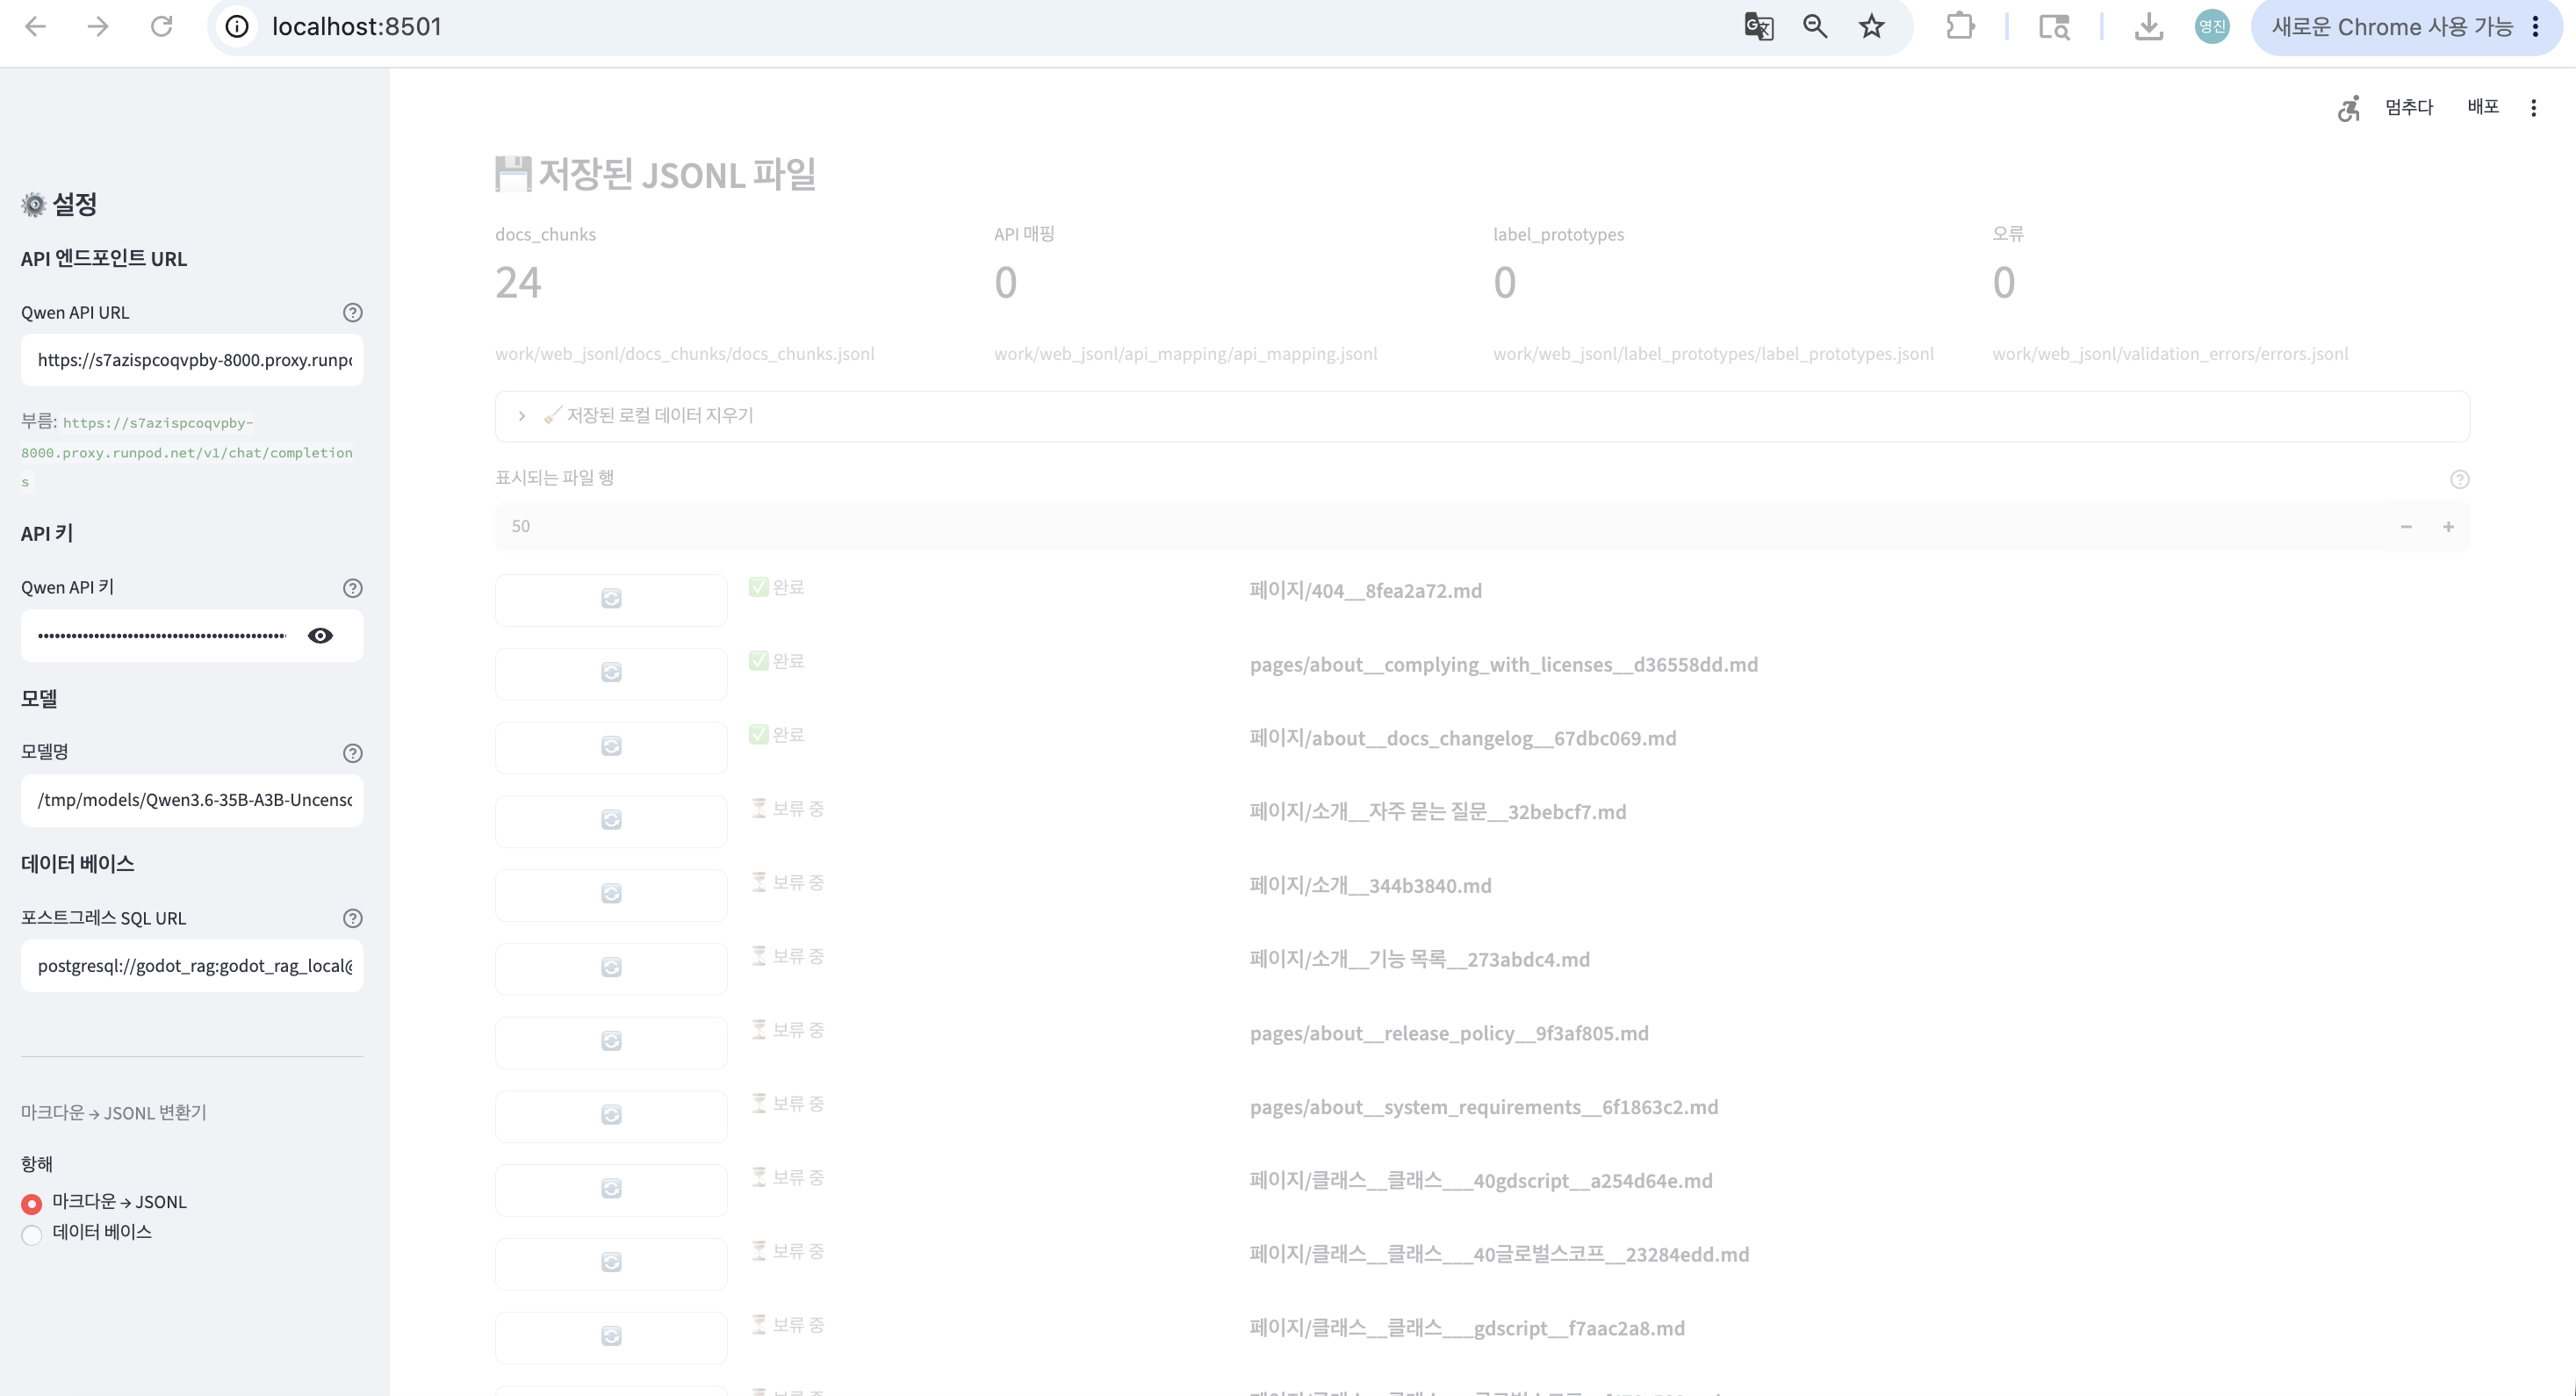Image resolution: width=2576 pixels, height=1396 pixels.
Task: Click the 배포 deploy button
Action: 2482,107
